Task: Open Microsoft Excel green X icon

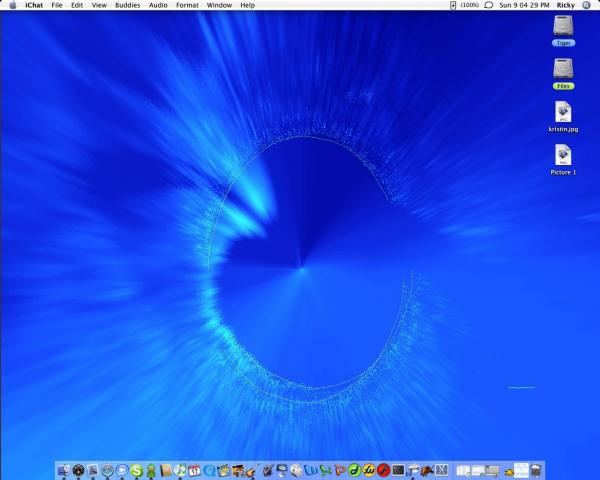Action: coord(325,470)
